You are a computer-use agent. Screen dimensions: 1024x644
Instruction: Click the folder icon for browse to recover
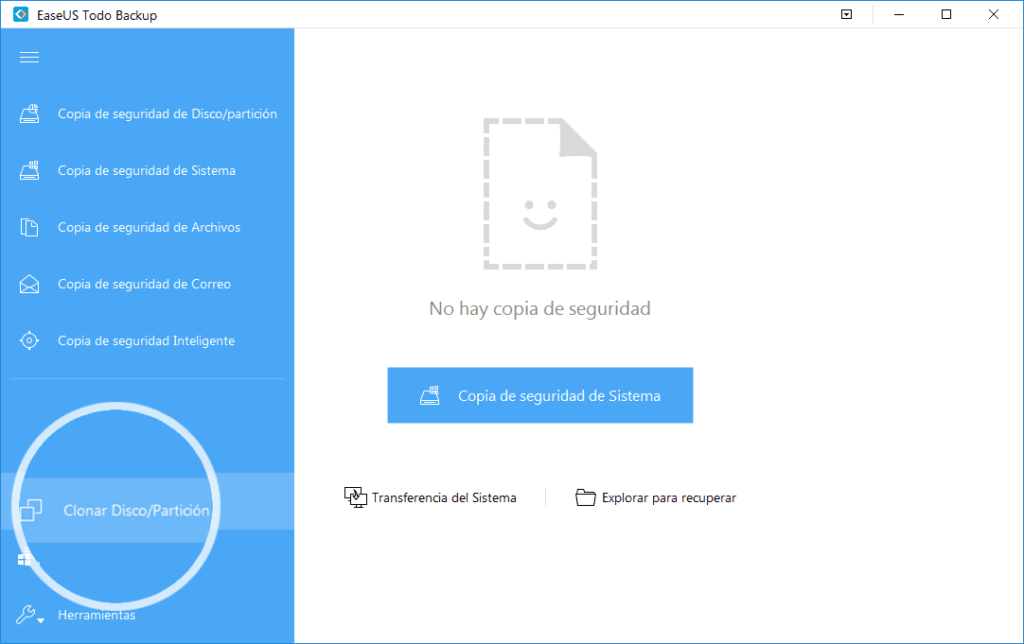[x=586, y=497]
